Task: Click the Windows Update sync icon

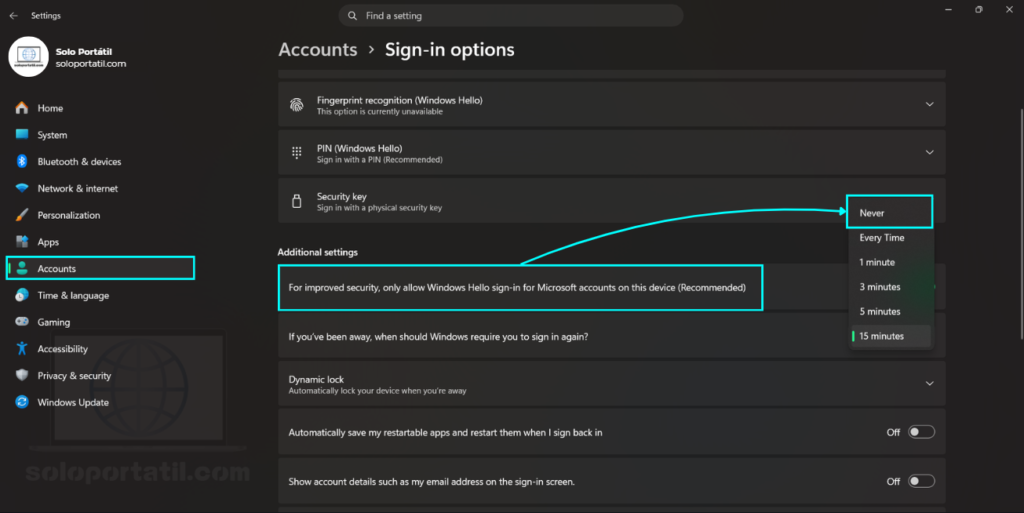Action: tap(22, 402)
